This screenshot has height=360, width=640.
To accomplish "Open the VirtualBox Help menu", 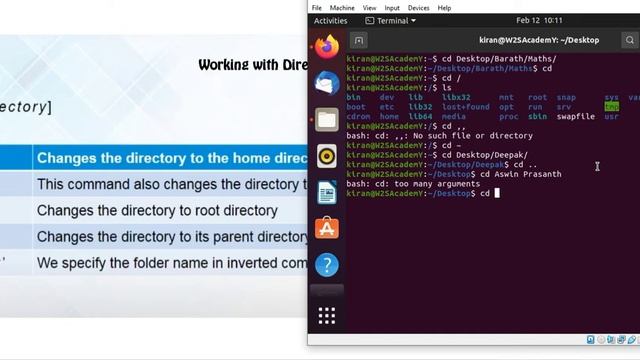I will (x=444, y=8).
